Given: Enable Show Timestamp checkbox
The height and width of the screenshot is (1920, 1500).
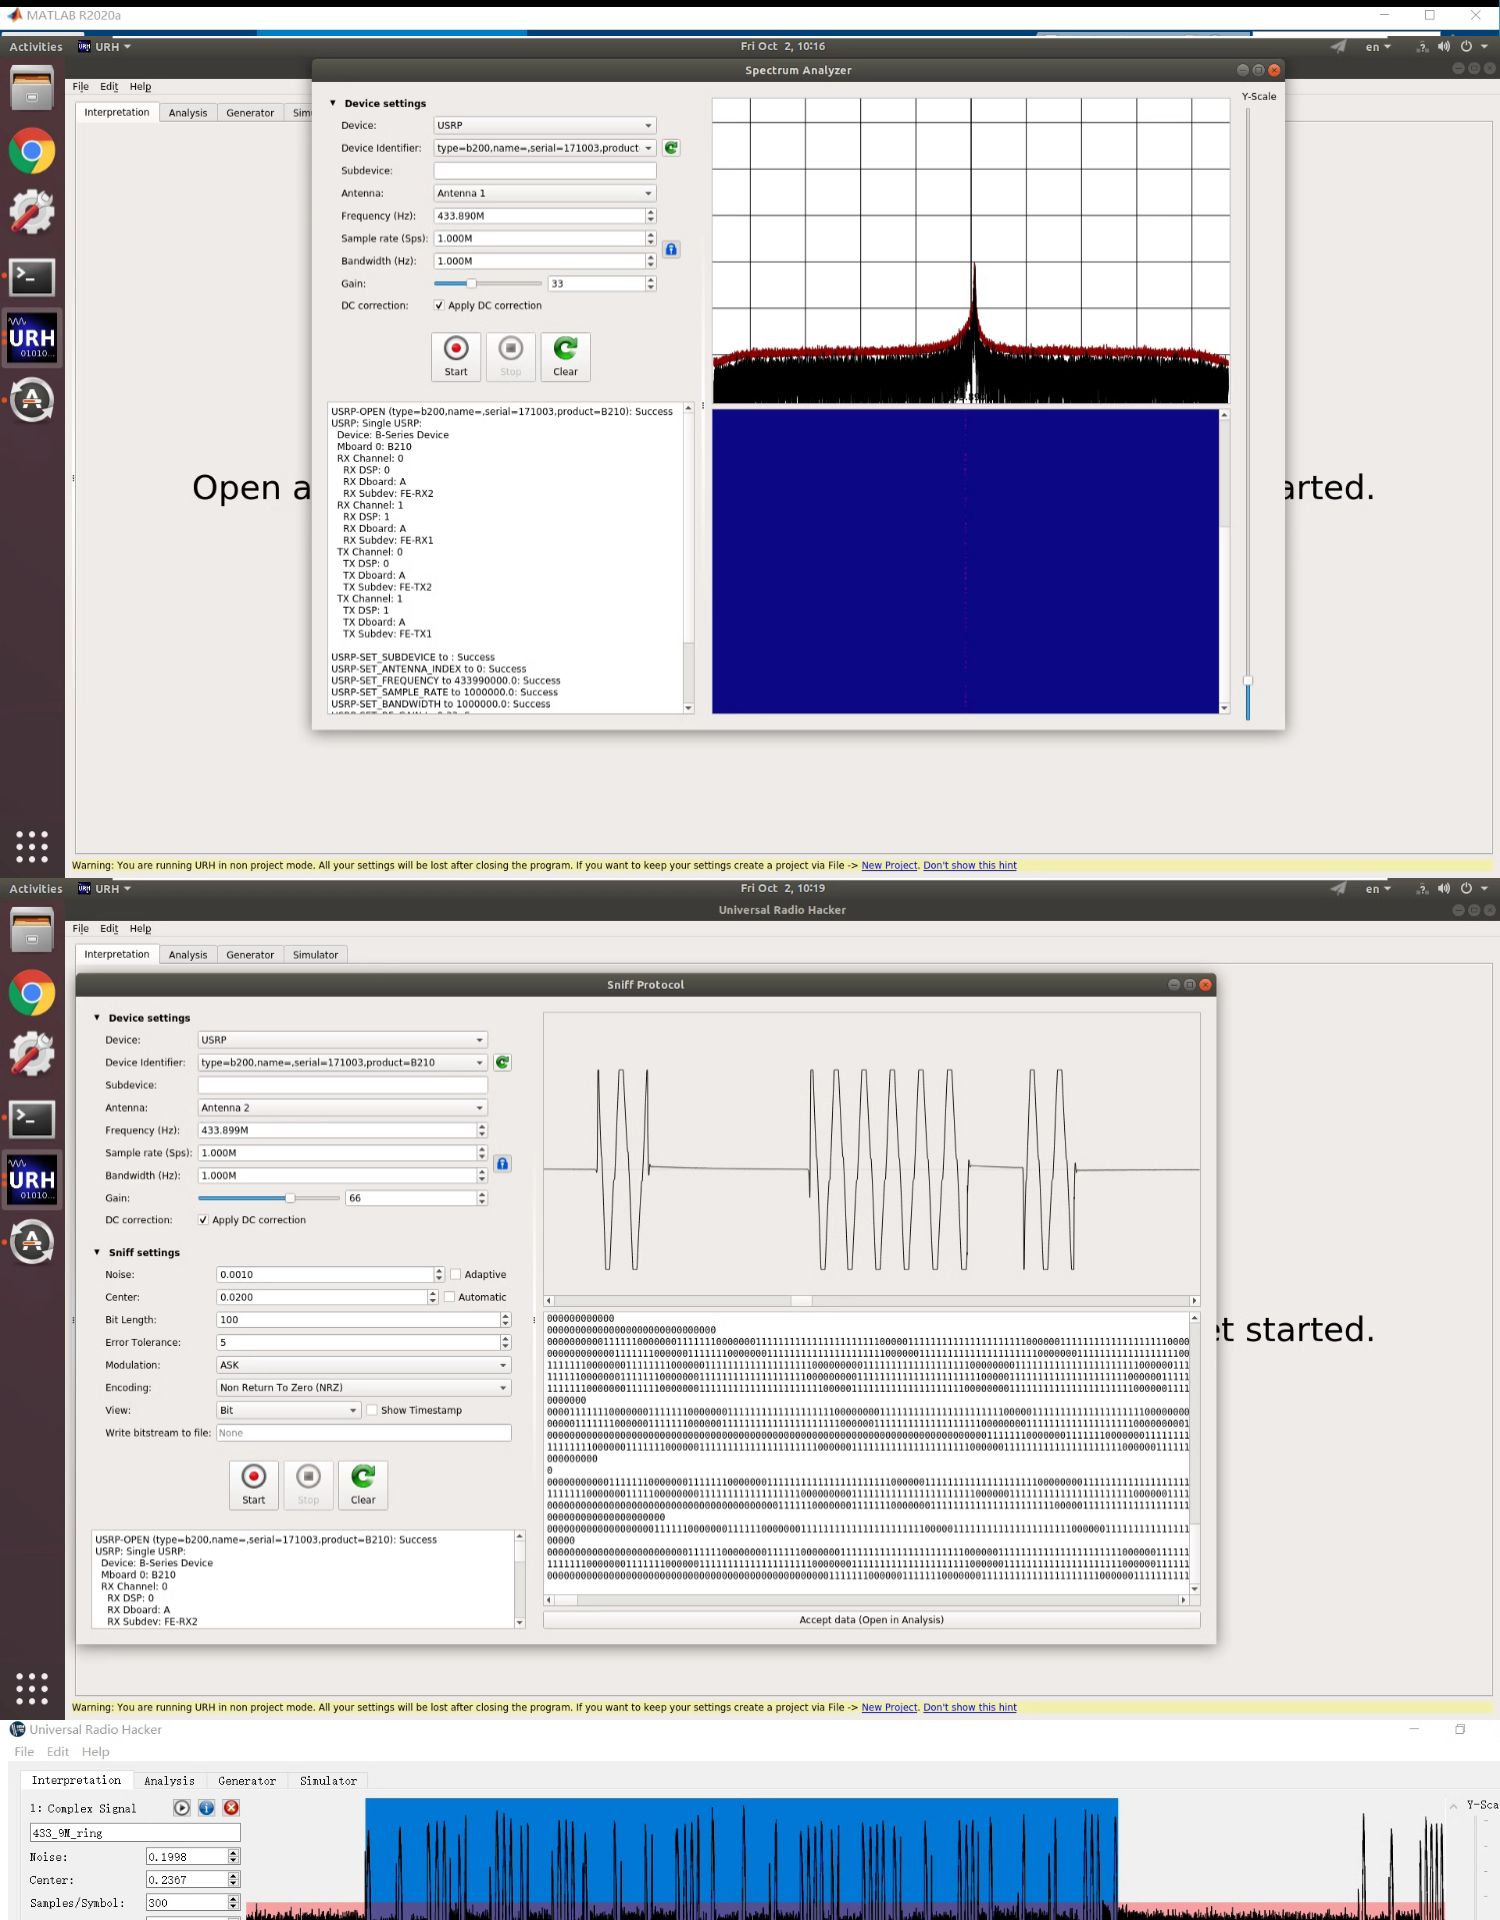Looking at the screenshot, I should 372,1410.
